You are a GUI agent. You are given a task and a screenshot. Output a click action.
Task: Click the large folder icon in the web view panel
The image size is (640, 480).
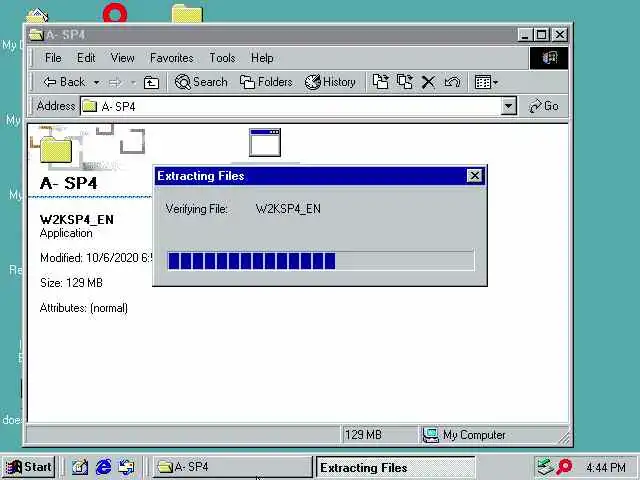pyautogui.click(x=56, y=149)
